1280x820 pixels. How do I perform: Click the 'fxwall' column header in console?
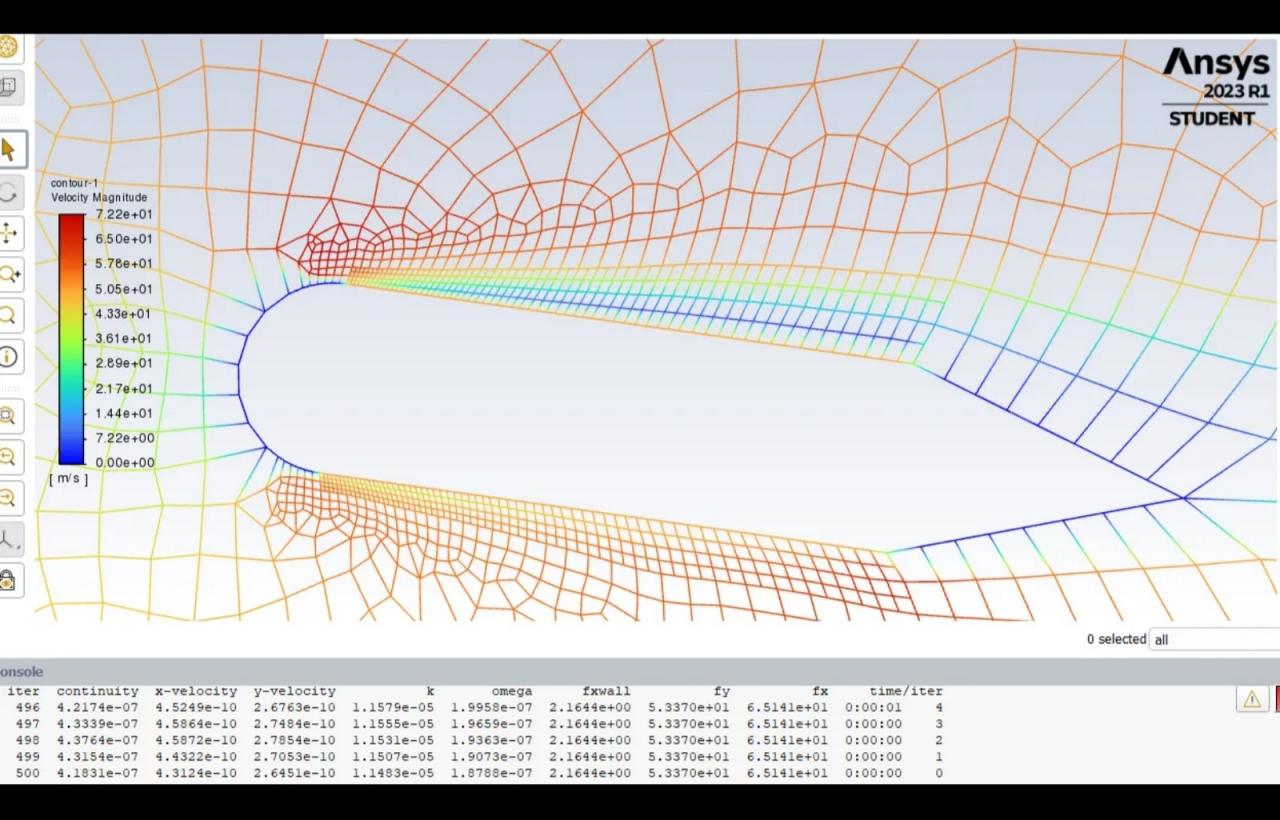point(606,691)
